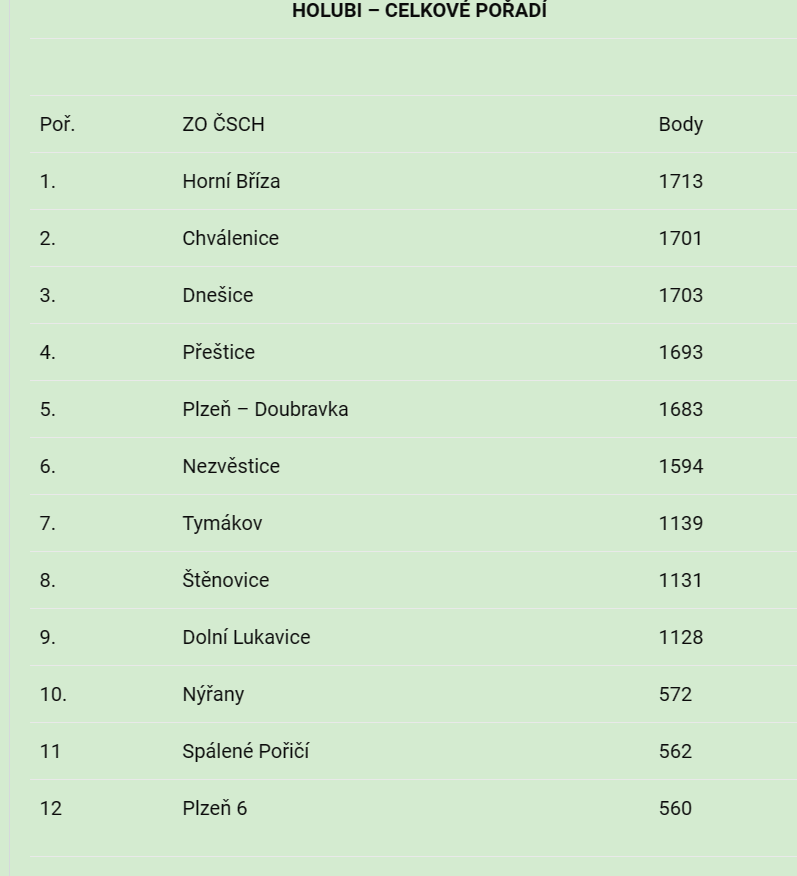Click the Horní Bříza table entry
This screenshot has height=876, width=797.
(x=231, y=181)
